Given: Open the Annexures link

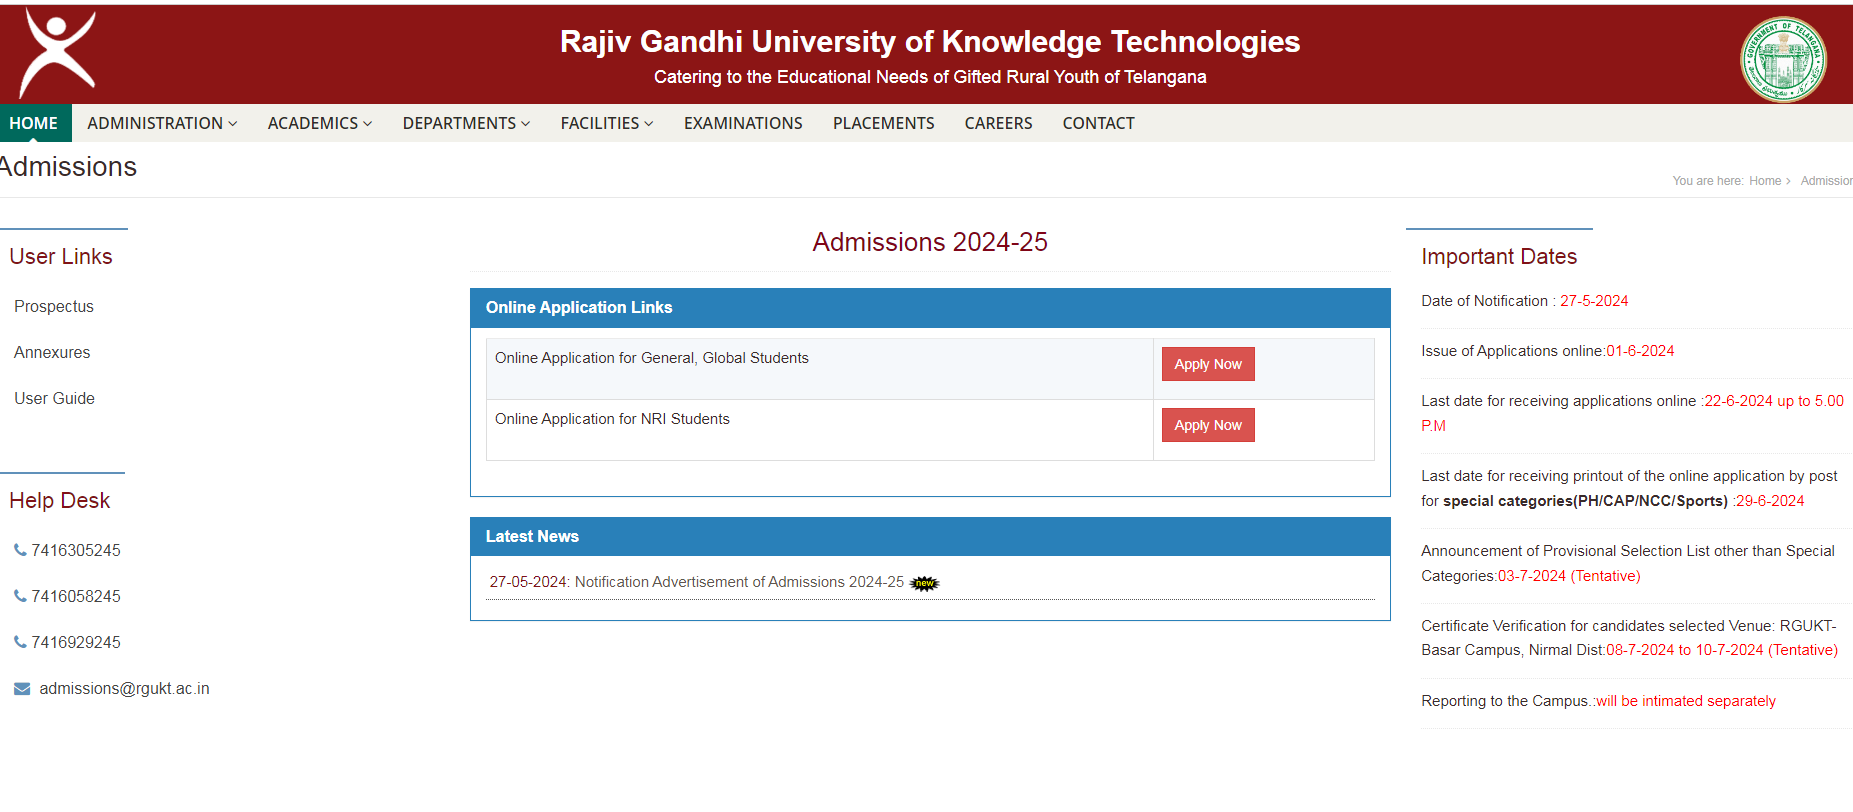Looking at the screenshot, I should 52,353.
